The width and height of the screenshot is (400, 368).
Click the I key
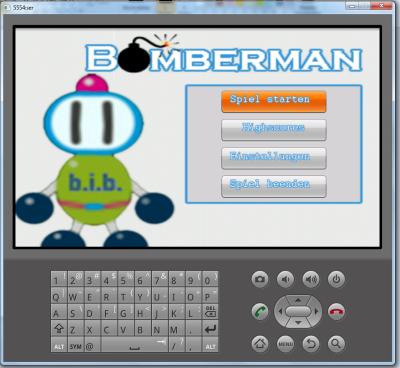tap(177, 296)
